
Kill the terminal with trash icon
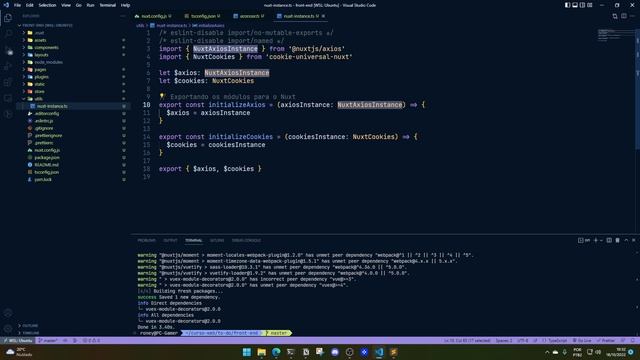(x=618, y=240)
